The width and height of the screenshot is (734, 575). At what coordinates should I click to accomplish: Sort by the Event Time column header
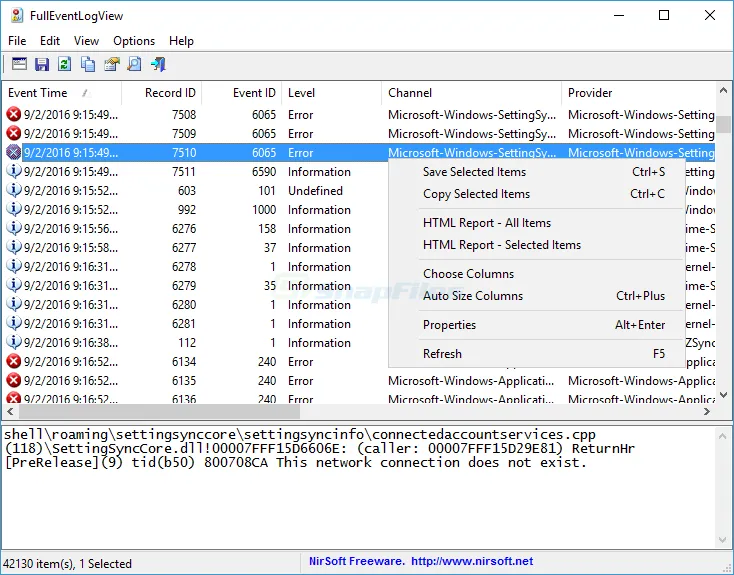tap(61, 93)
